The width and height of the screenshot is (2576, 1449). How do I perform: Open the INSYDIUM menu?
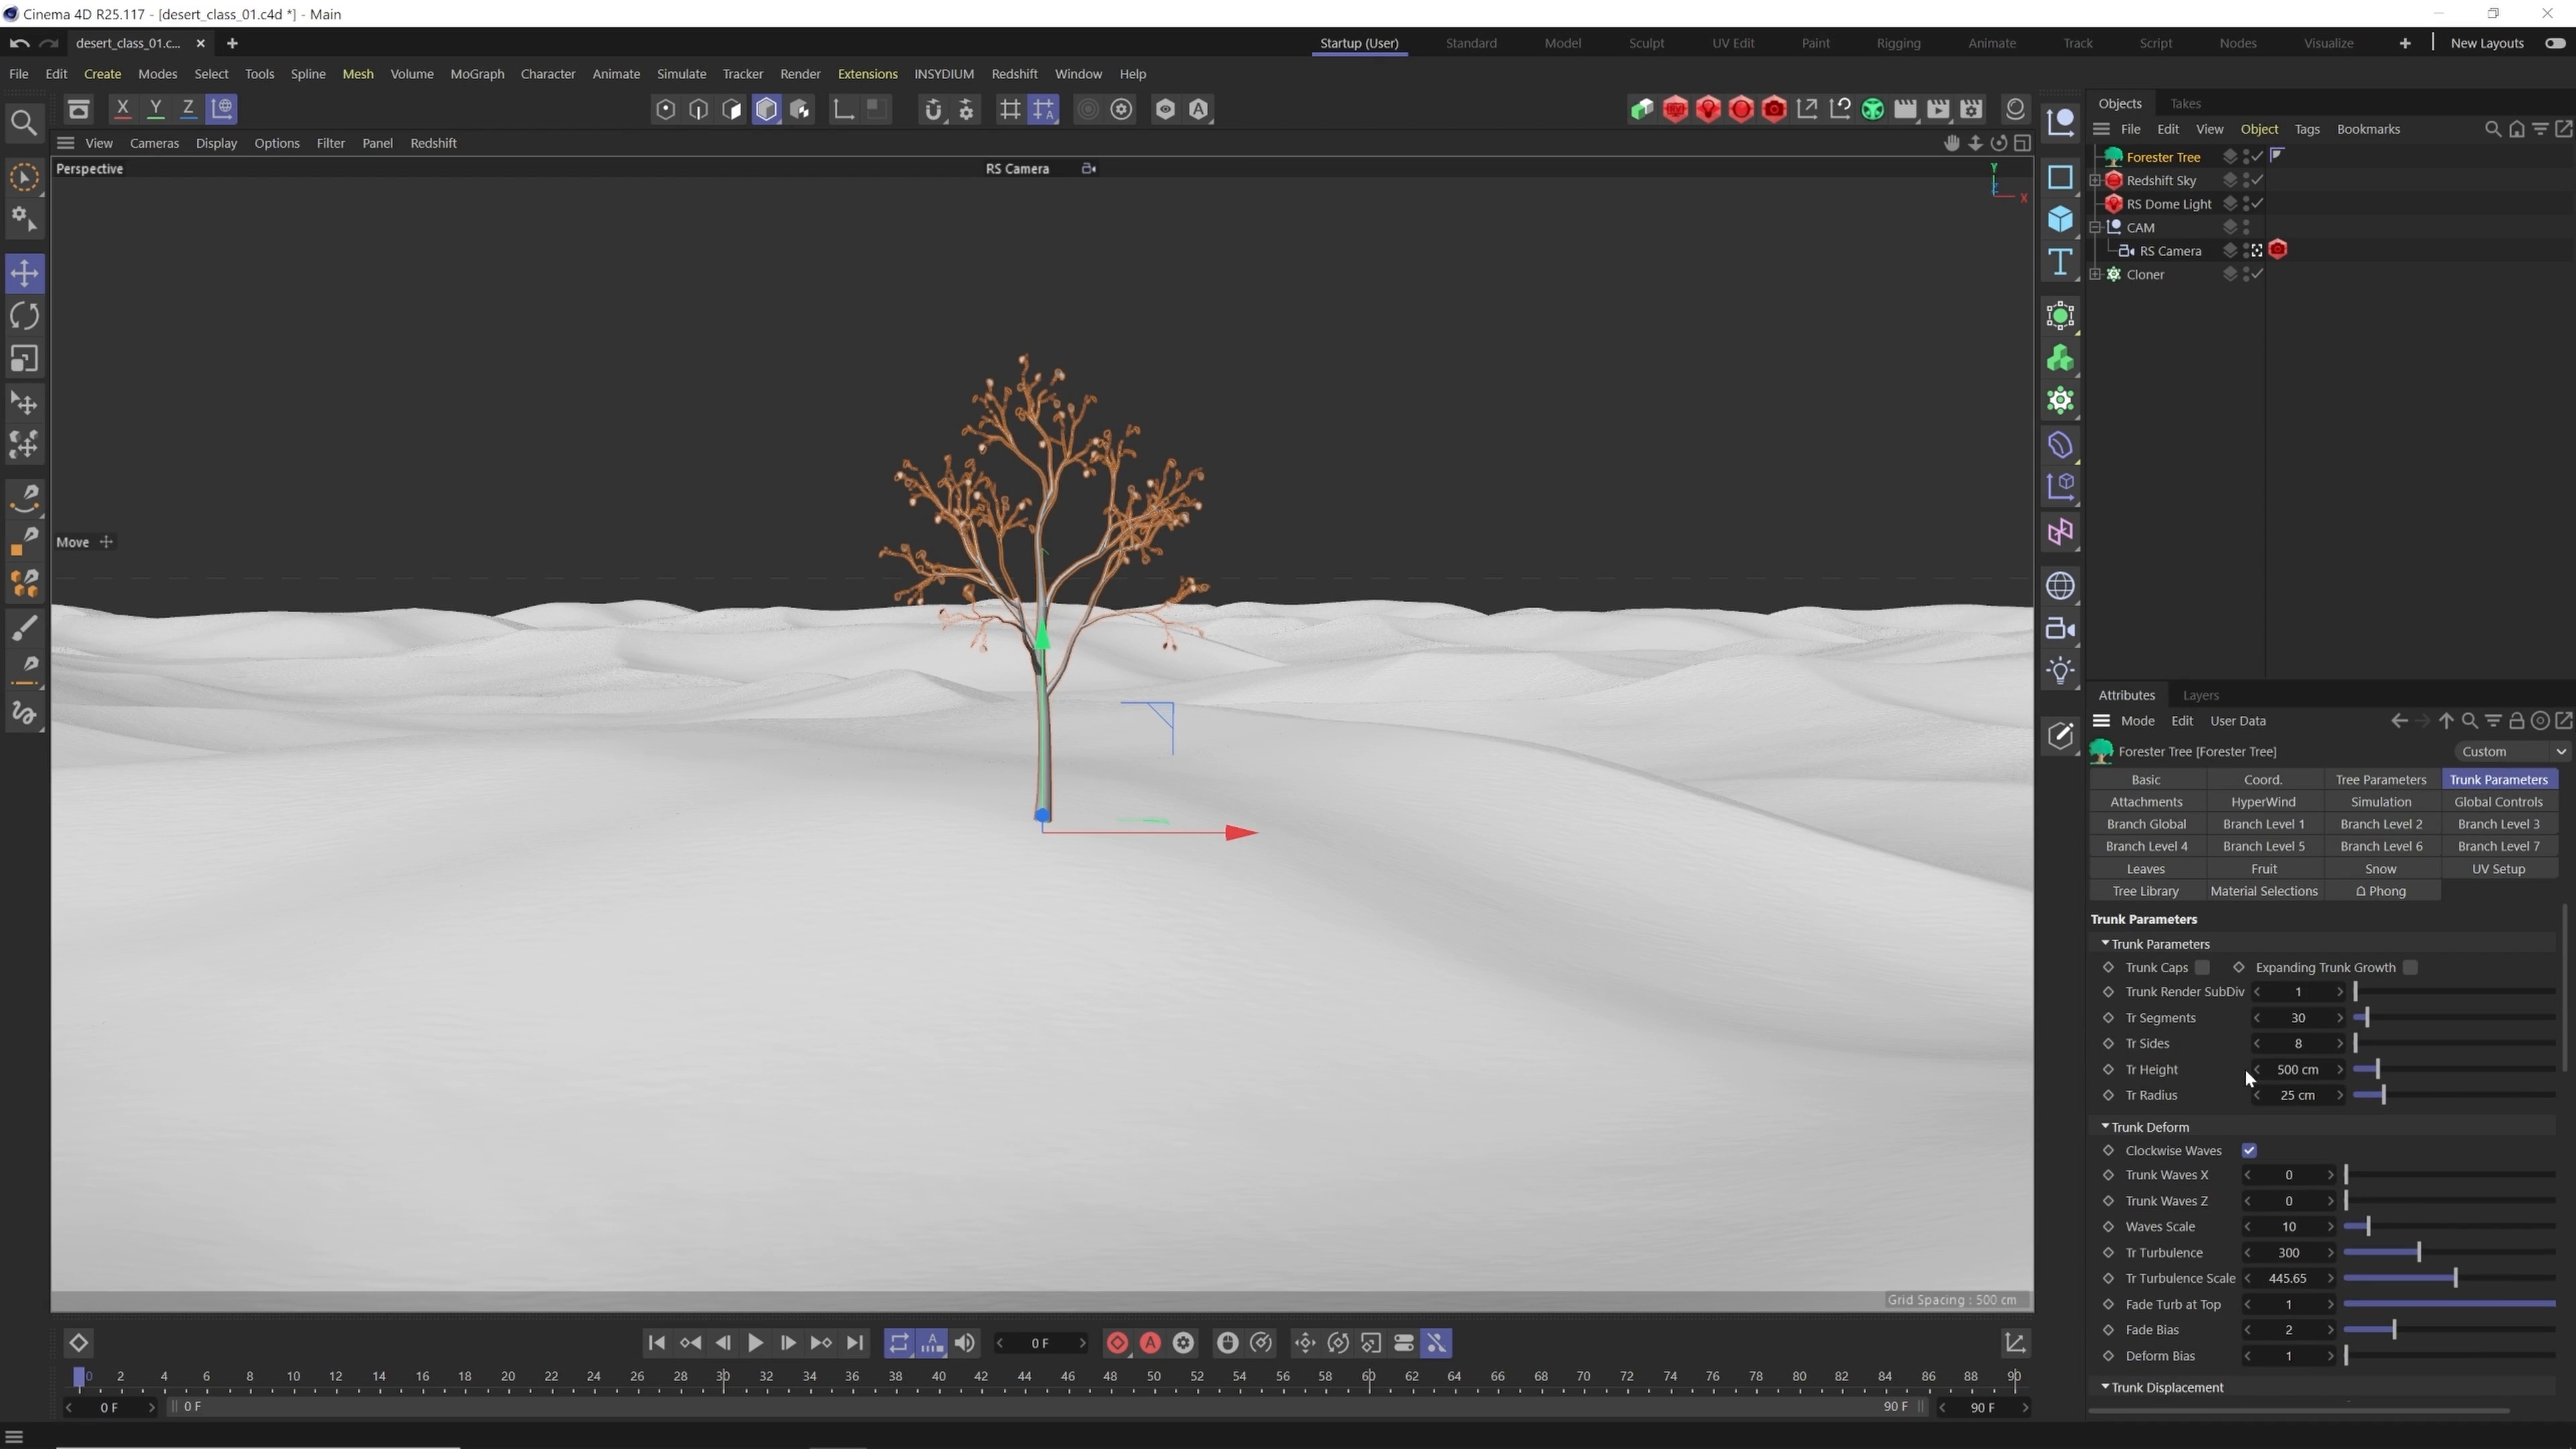tap(943, 74)
